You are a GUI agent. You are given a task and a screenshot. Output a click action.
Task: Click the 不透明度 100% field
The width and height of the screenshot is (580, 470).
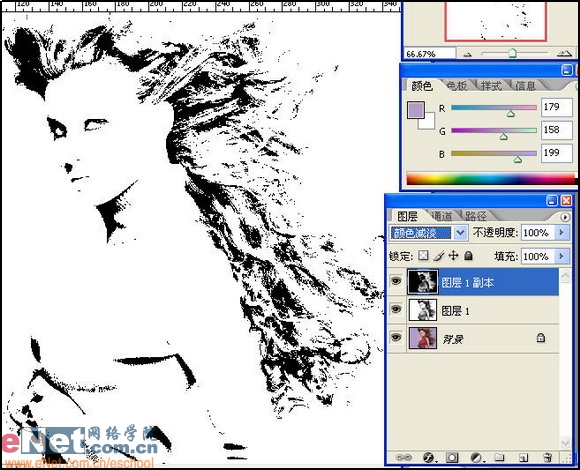tap(538, 233)
